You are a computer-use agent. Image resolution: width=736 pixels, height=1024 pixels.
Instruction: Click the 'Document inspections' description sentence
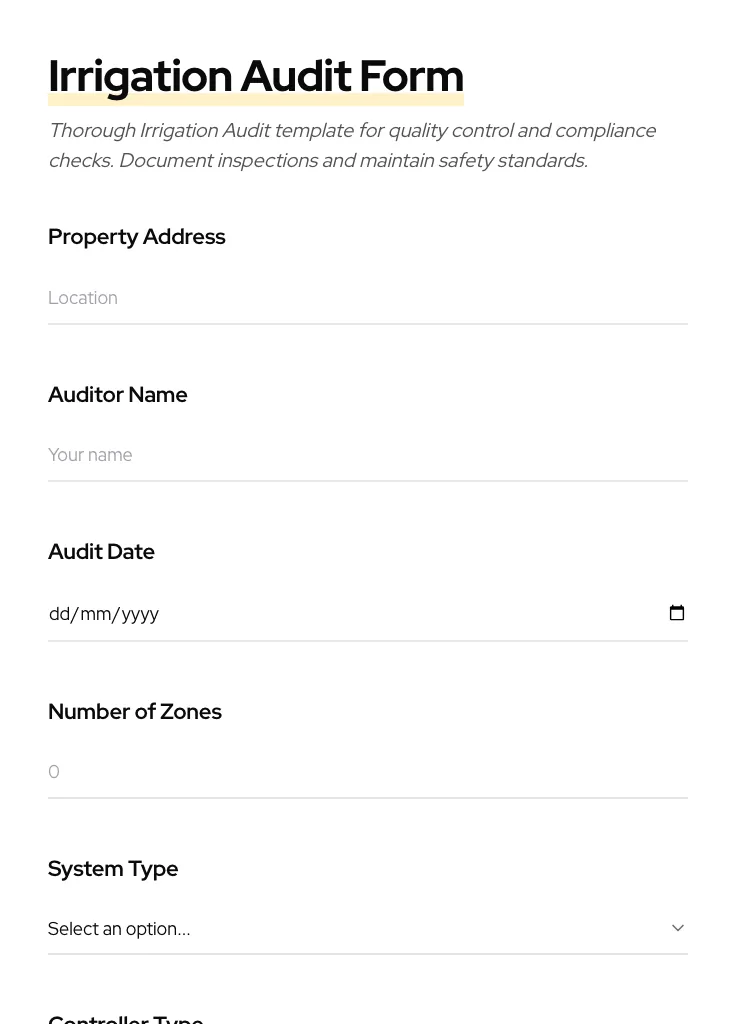click(x=353, y=161)
